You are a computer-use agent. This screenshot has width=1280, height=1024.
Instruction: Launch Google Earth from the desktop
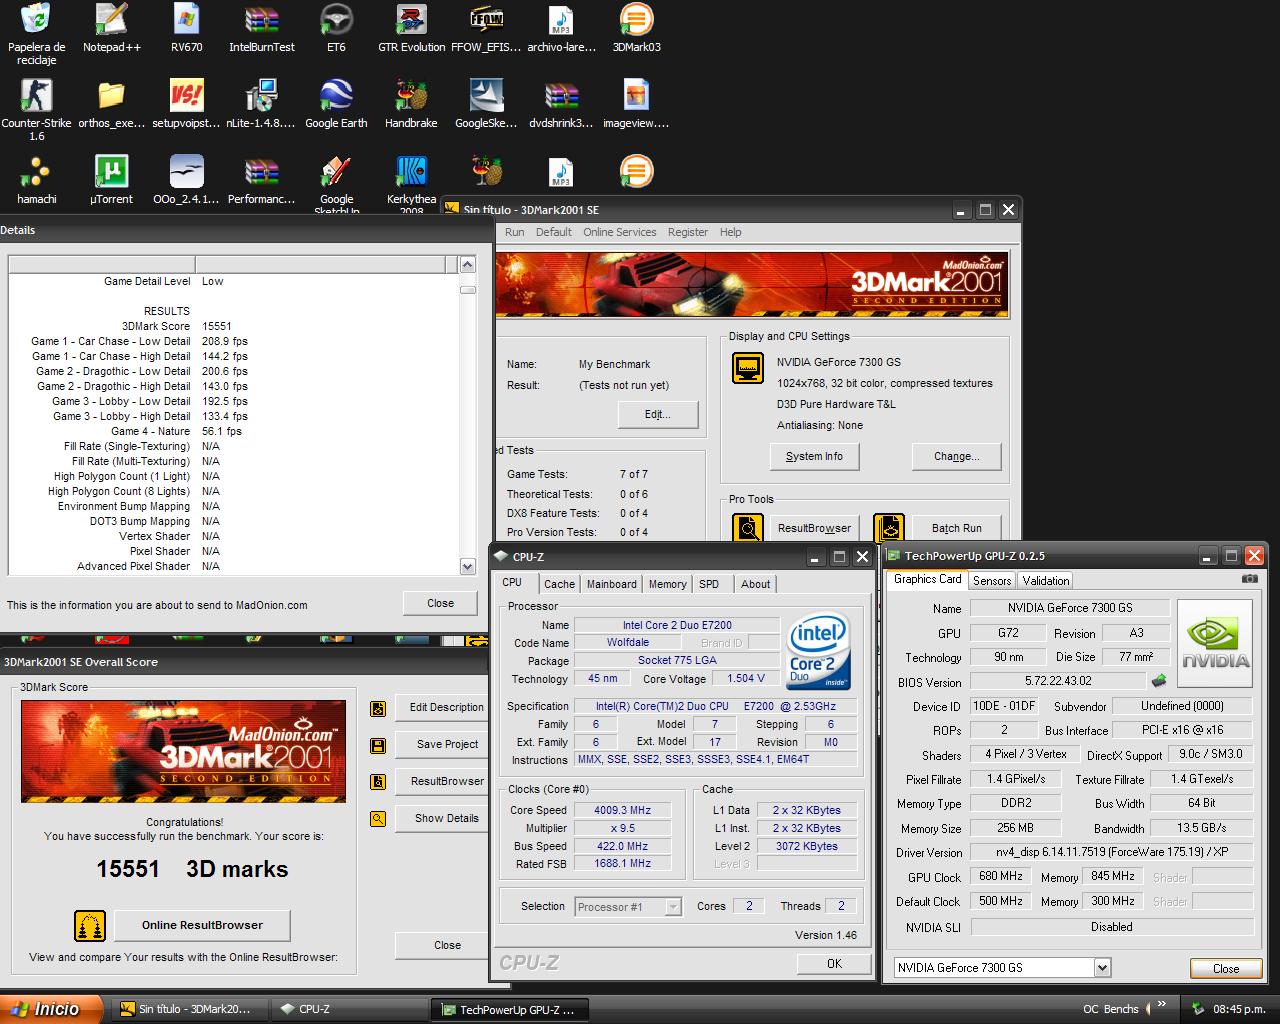336,104
